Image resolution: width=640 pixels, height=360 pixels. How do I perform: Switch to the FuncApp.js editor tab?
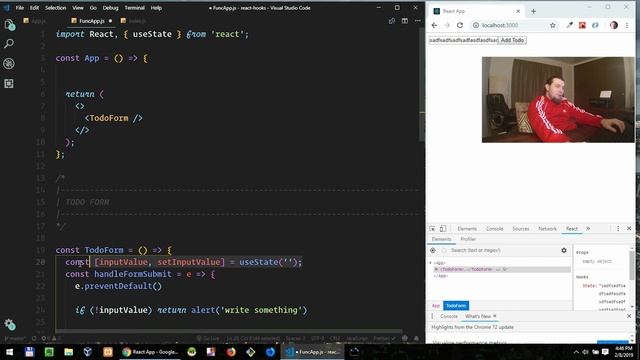point(91,21)
